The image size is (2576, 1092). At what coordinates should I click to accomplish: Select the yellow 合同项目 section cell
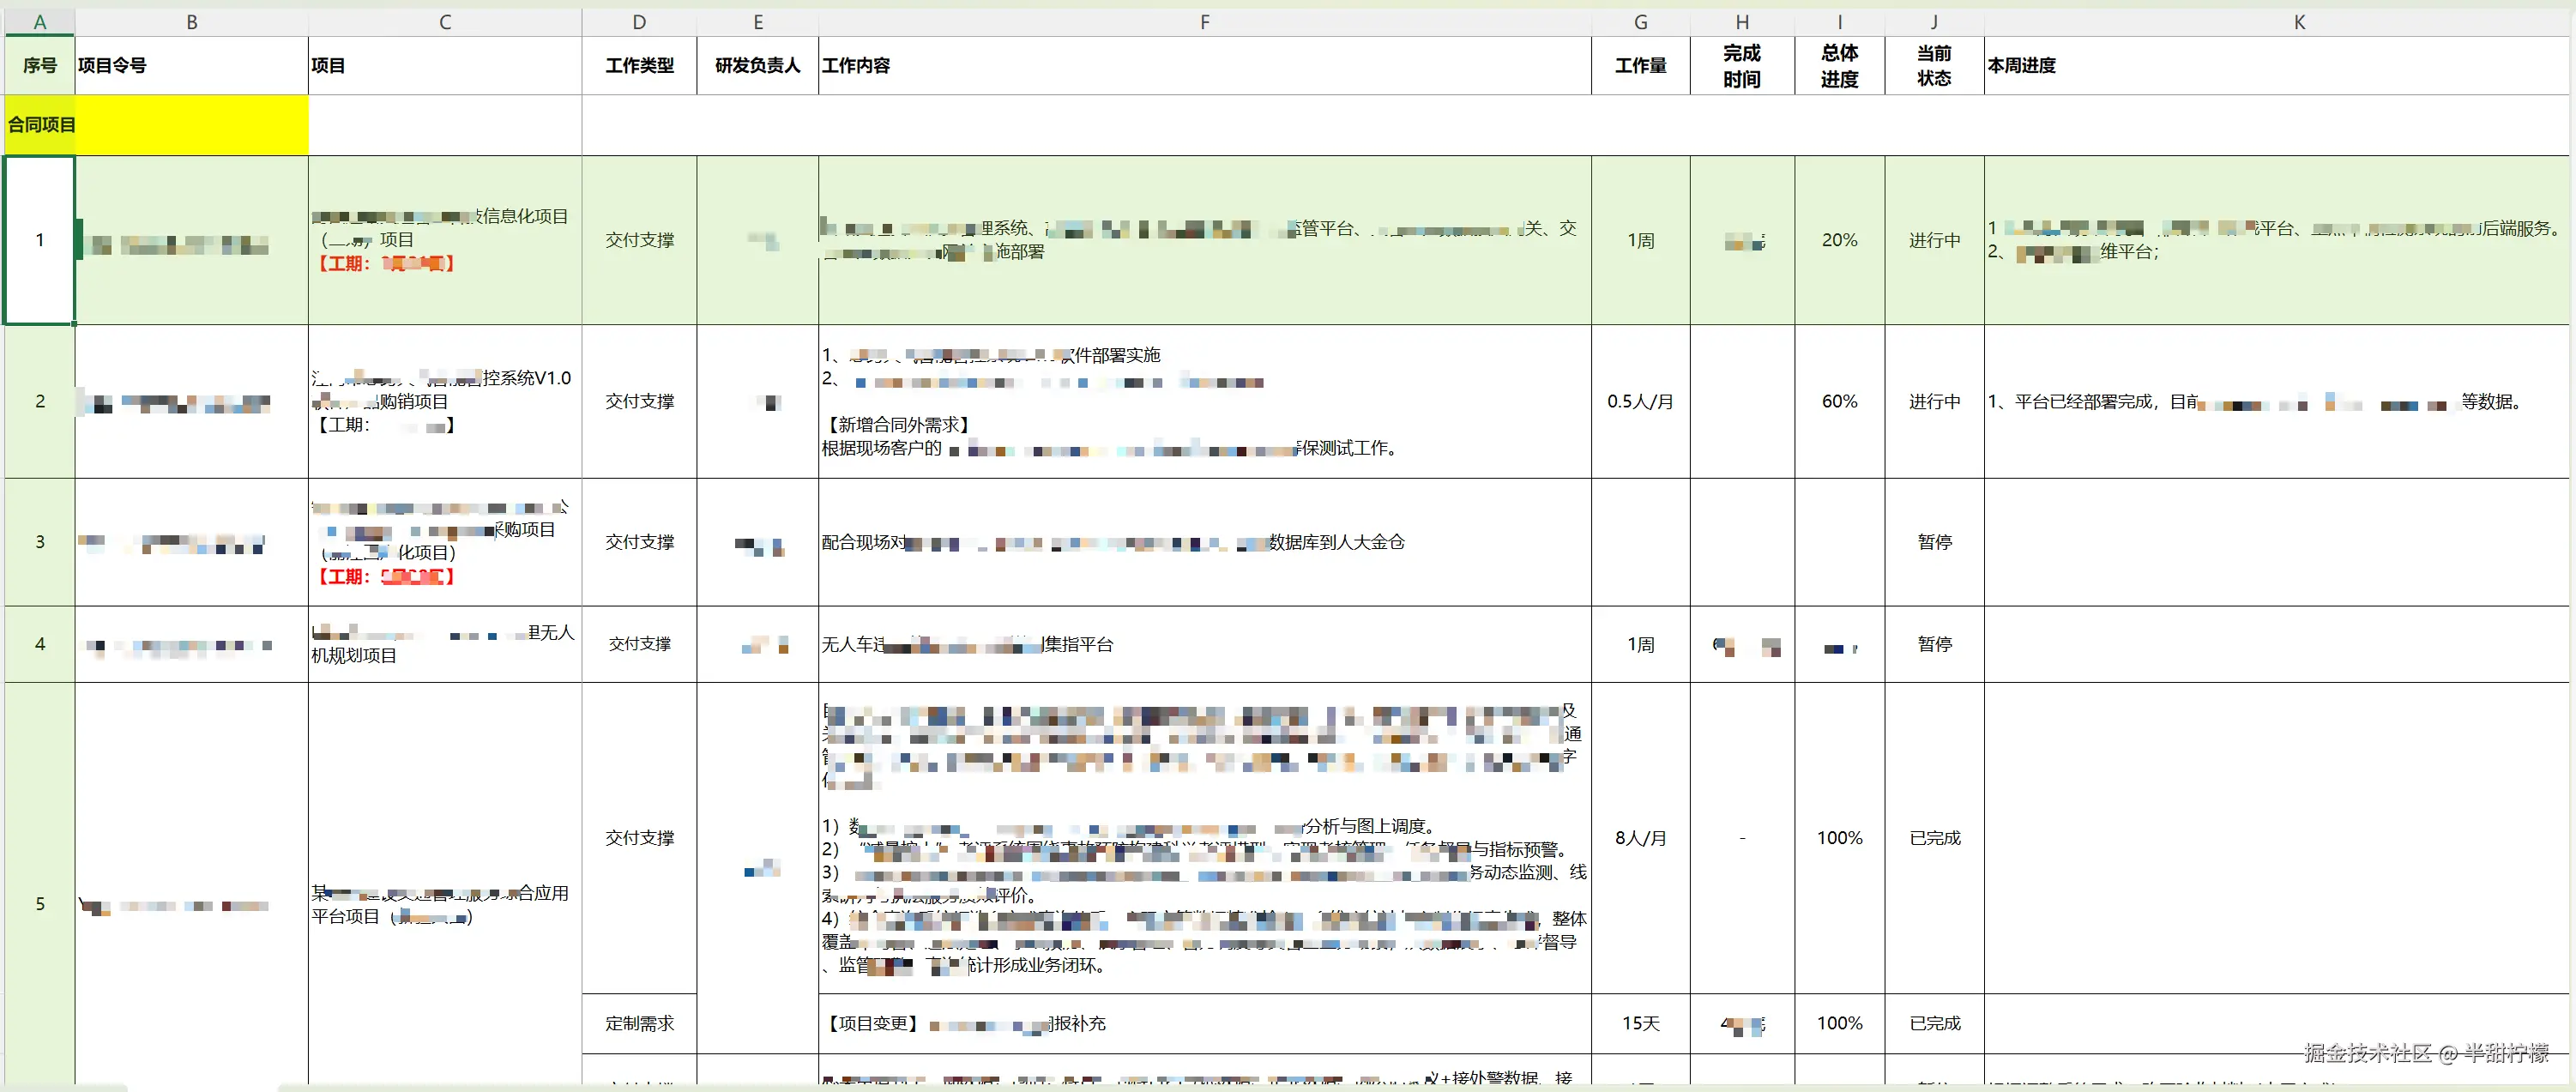coord(156,125)
